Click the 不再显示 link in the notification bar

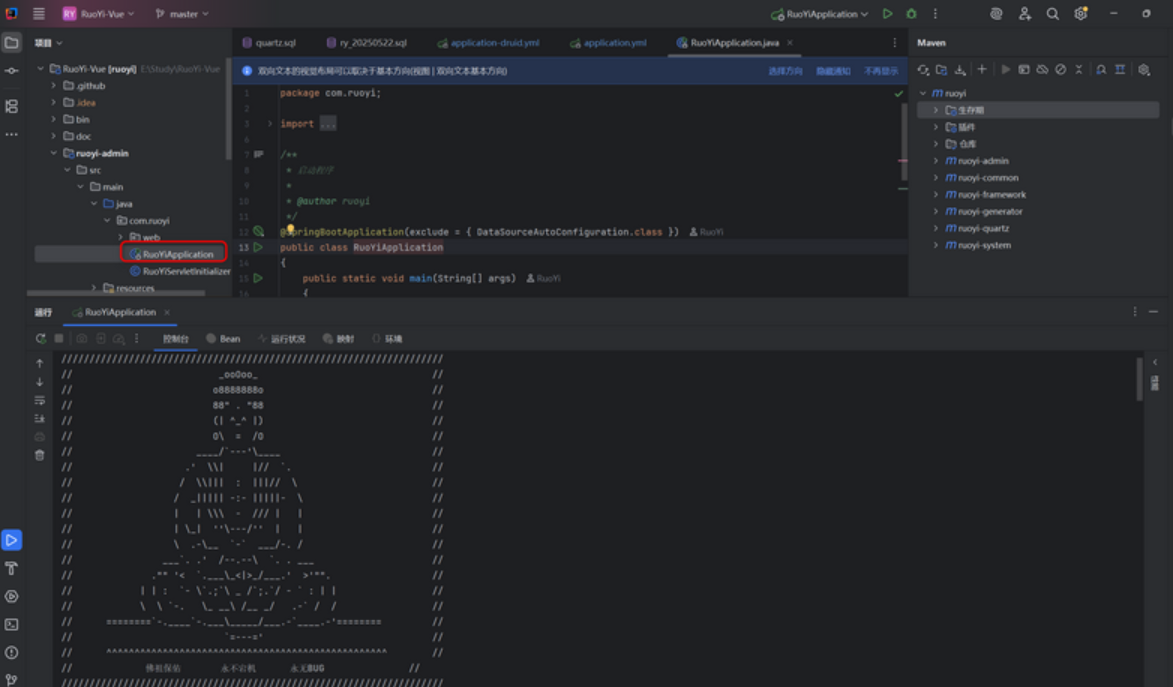(x=880, y=71)
